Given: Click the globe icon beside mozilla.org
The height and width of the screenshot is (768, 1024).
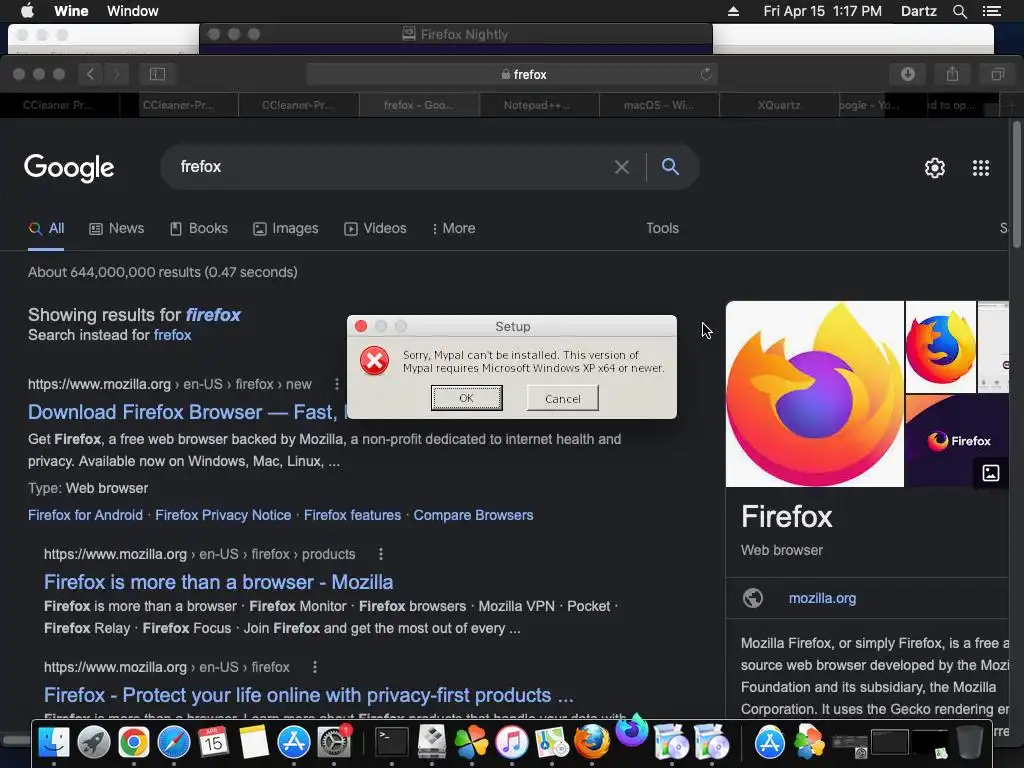Looking at the screenshot, I should click(x=752, y=598).
